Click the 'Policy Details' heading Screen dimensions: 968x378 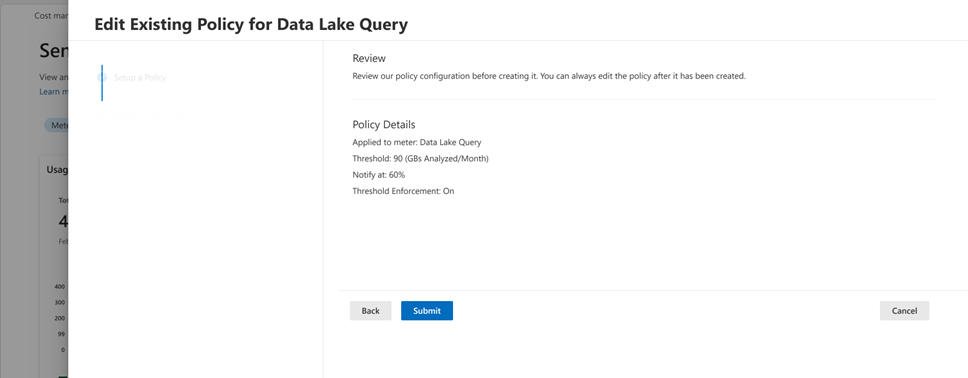384,125
